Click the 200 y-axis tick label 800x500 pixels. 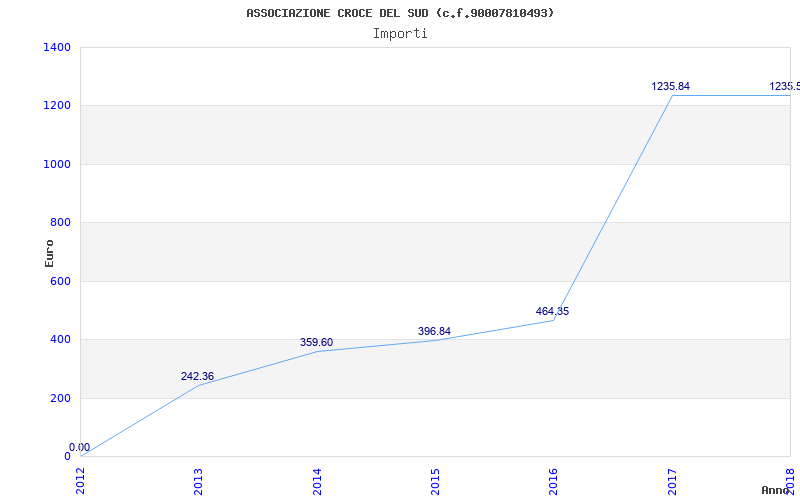pyautogui.click(x=60, y=398)
